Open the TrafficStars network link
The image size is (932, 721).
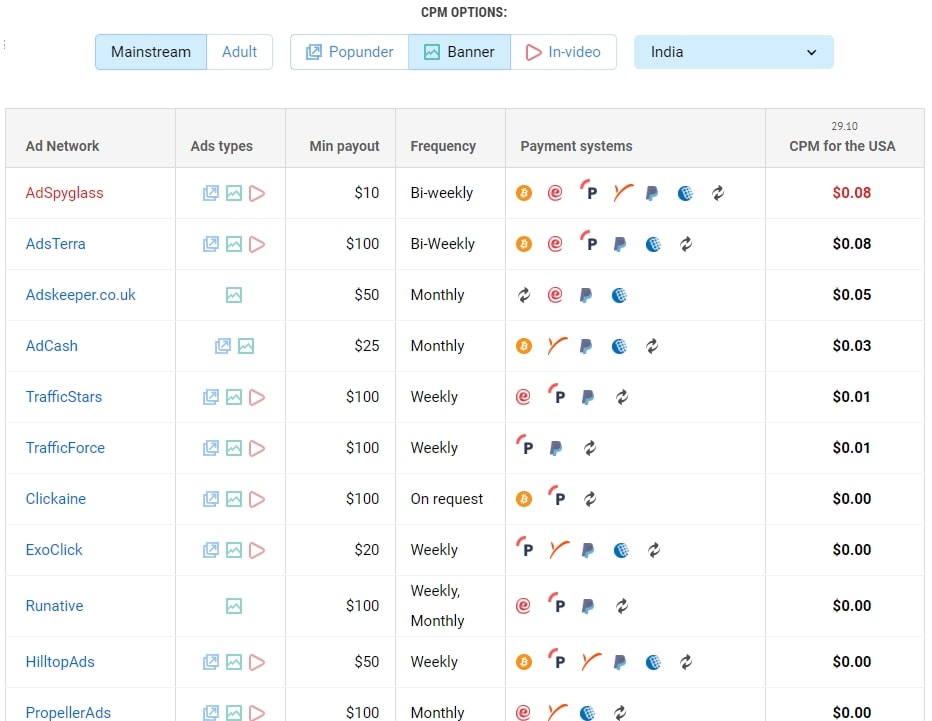point(64,396)
